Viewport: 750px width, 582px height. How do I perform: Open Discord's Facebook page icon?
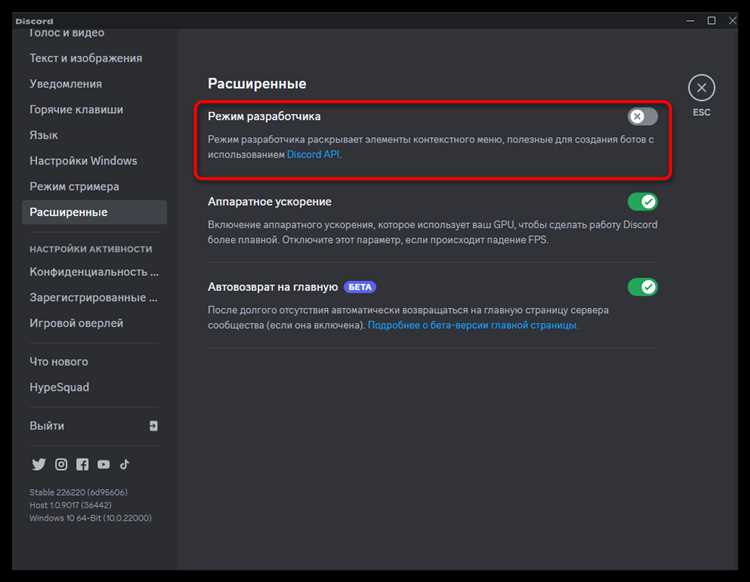tap(82, 464)
